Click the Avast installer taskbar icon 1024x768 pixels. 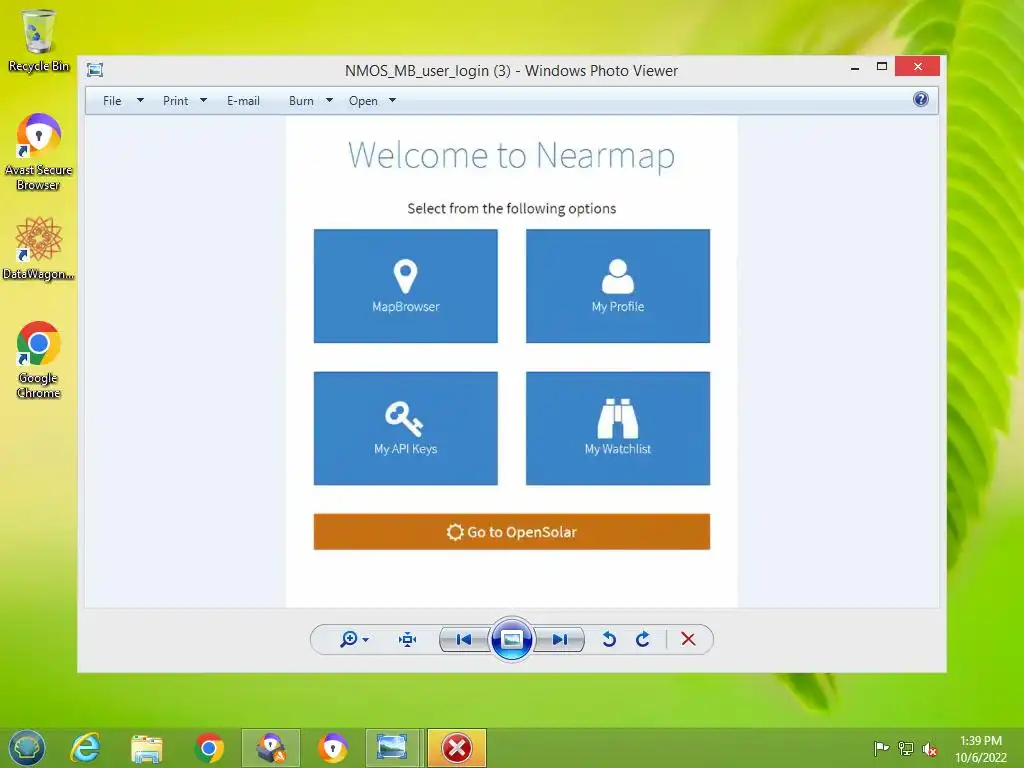click(271, 748)
